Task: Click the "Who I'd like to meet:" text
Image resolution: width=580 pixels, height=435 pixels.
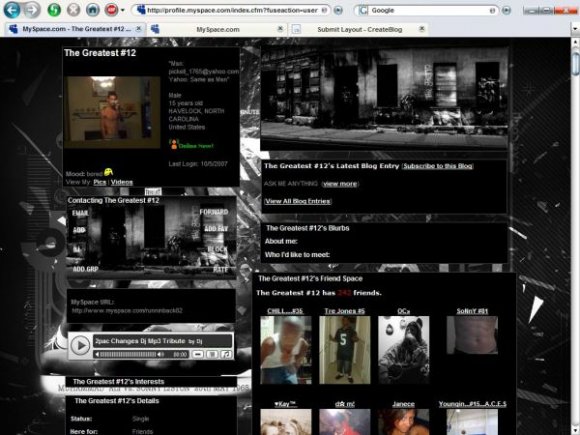Action: coord(297,254)
